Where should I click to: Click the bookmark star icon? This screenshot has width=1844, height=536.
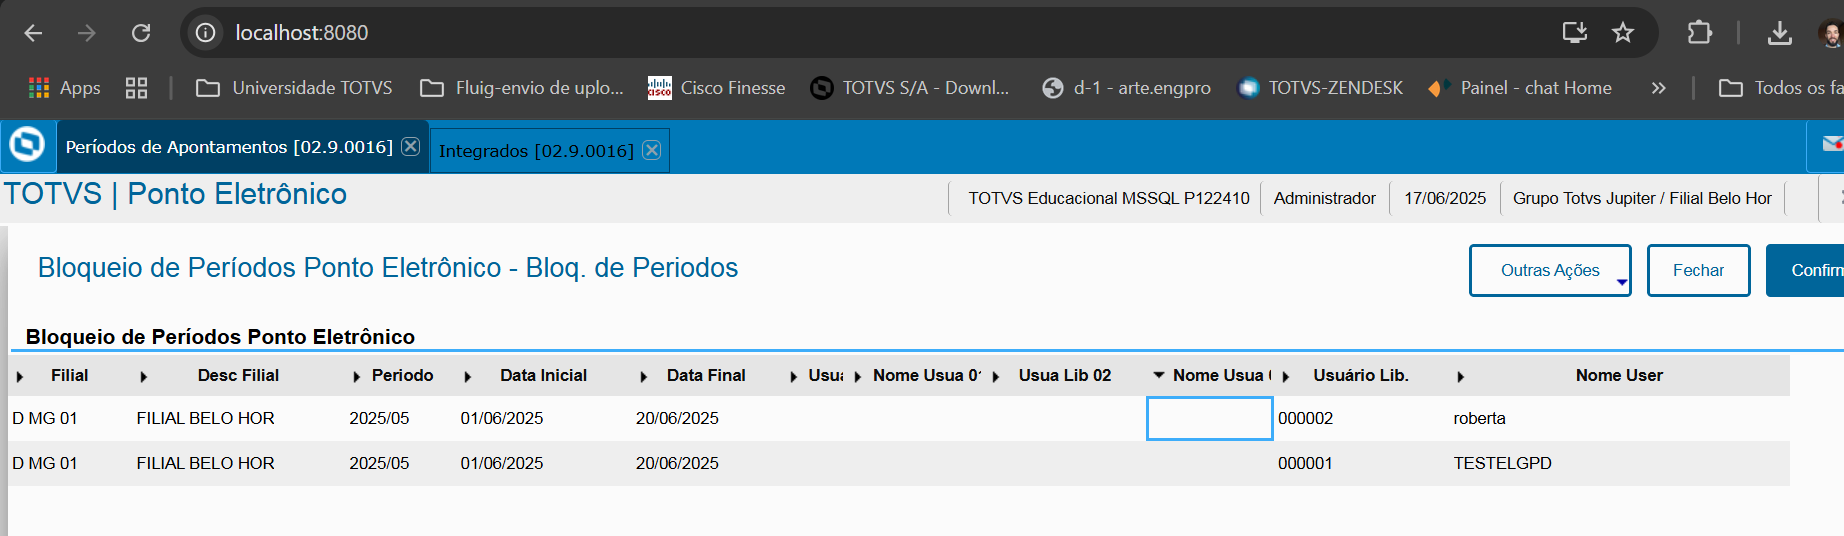coord(1623,33)
